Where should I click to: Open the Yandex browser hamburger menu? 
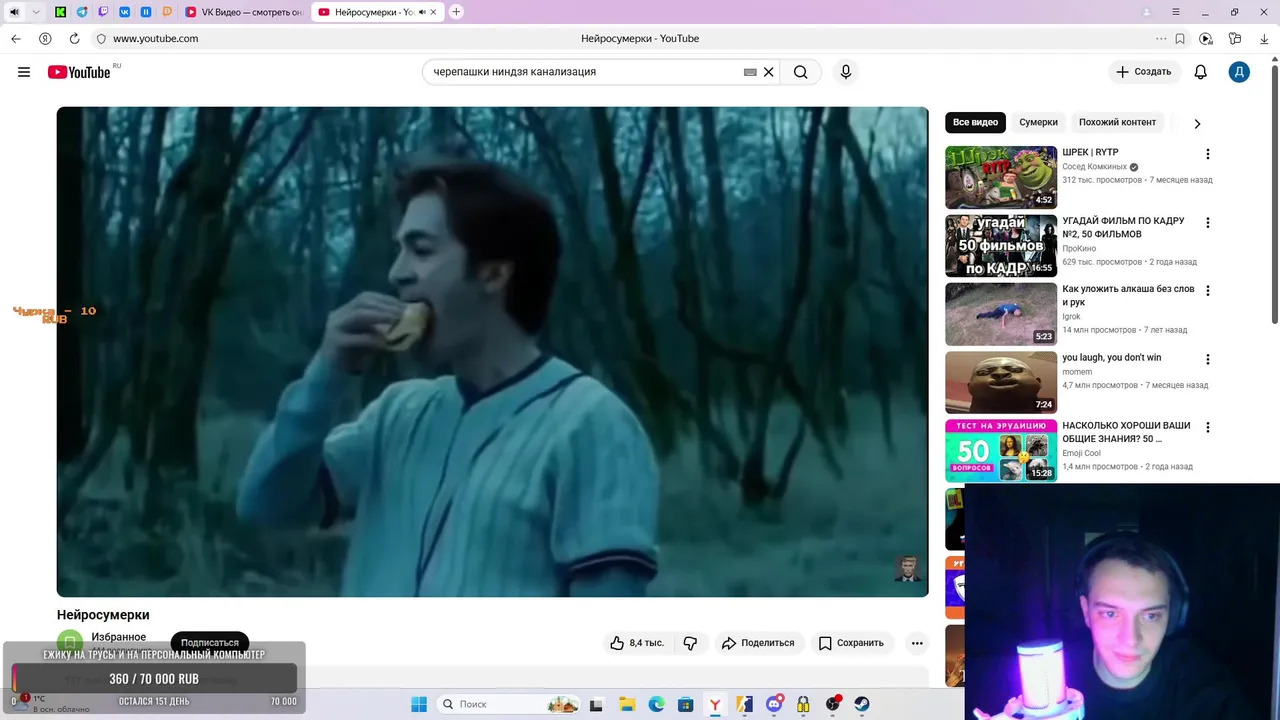1176,12
